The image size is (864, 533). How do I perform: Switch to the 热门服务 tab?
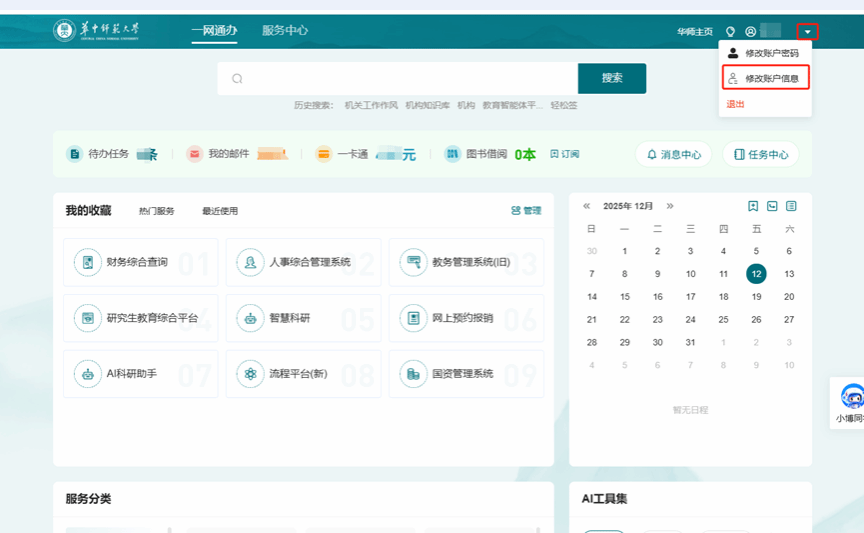[x=156, y=211]
